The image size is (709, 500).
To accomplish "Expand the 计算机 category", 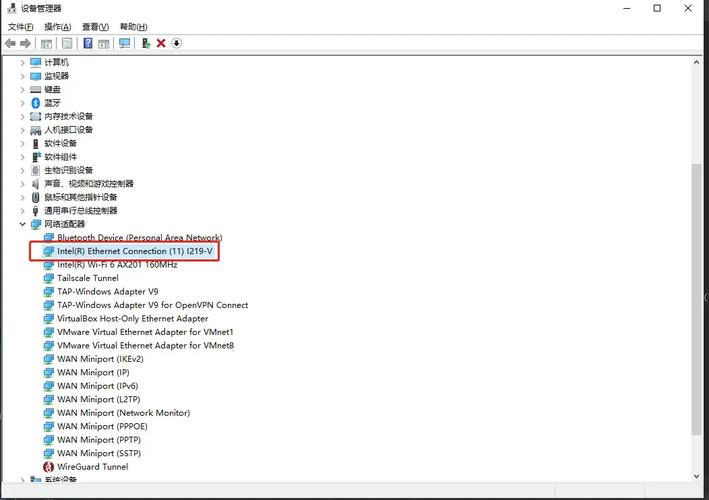I will (22, 62).
